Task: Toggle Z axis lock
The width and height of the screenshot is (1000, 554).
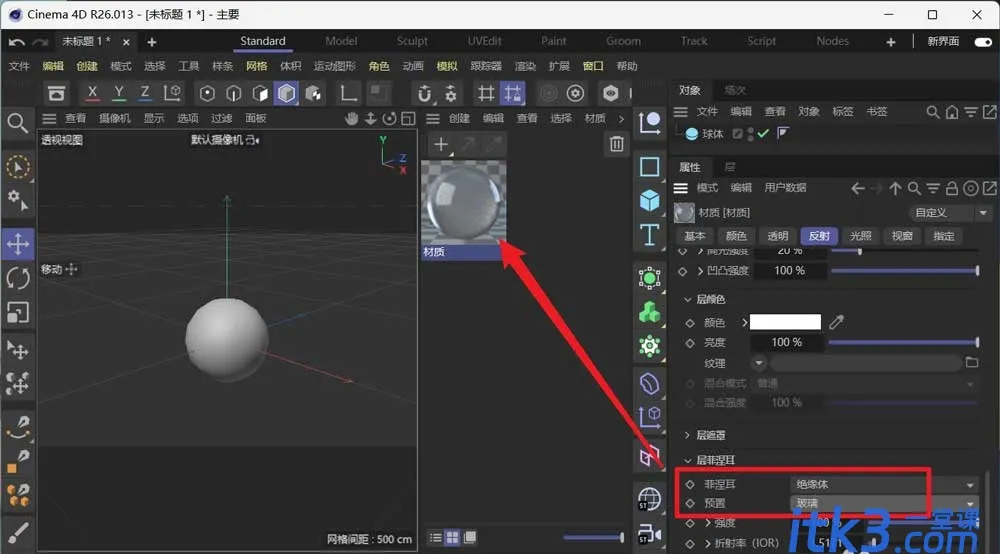Action: 145,93
